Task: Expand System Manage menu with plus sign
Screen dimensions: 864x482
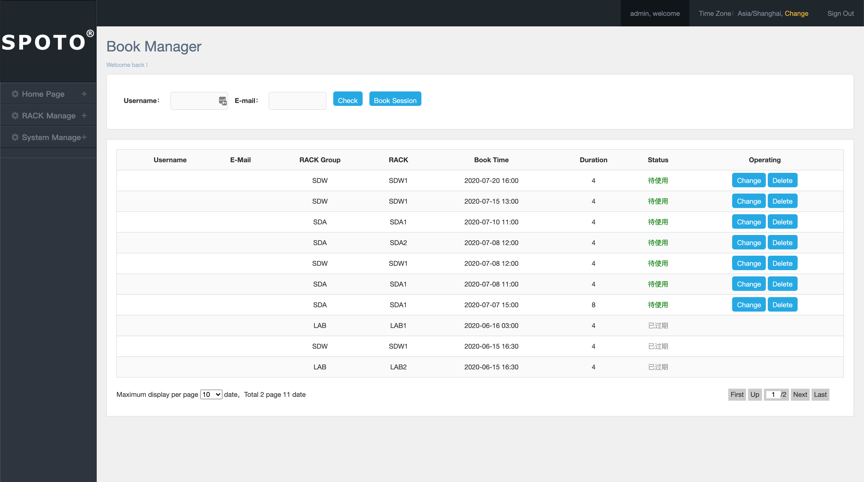Action: coord(84,137)
